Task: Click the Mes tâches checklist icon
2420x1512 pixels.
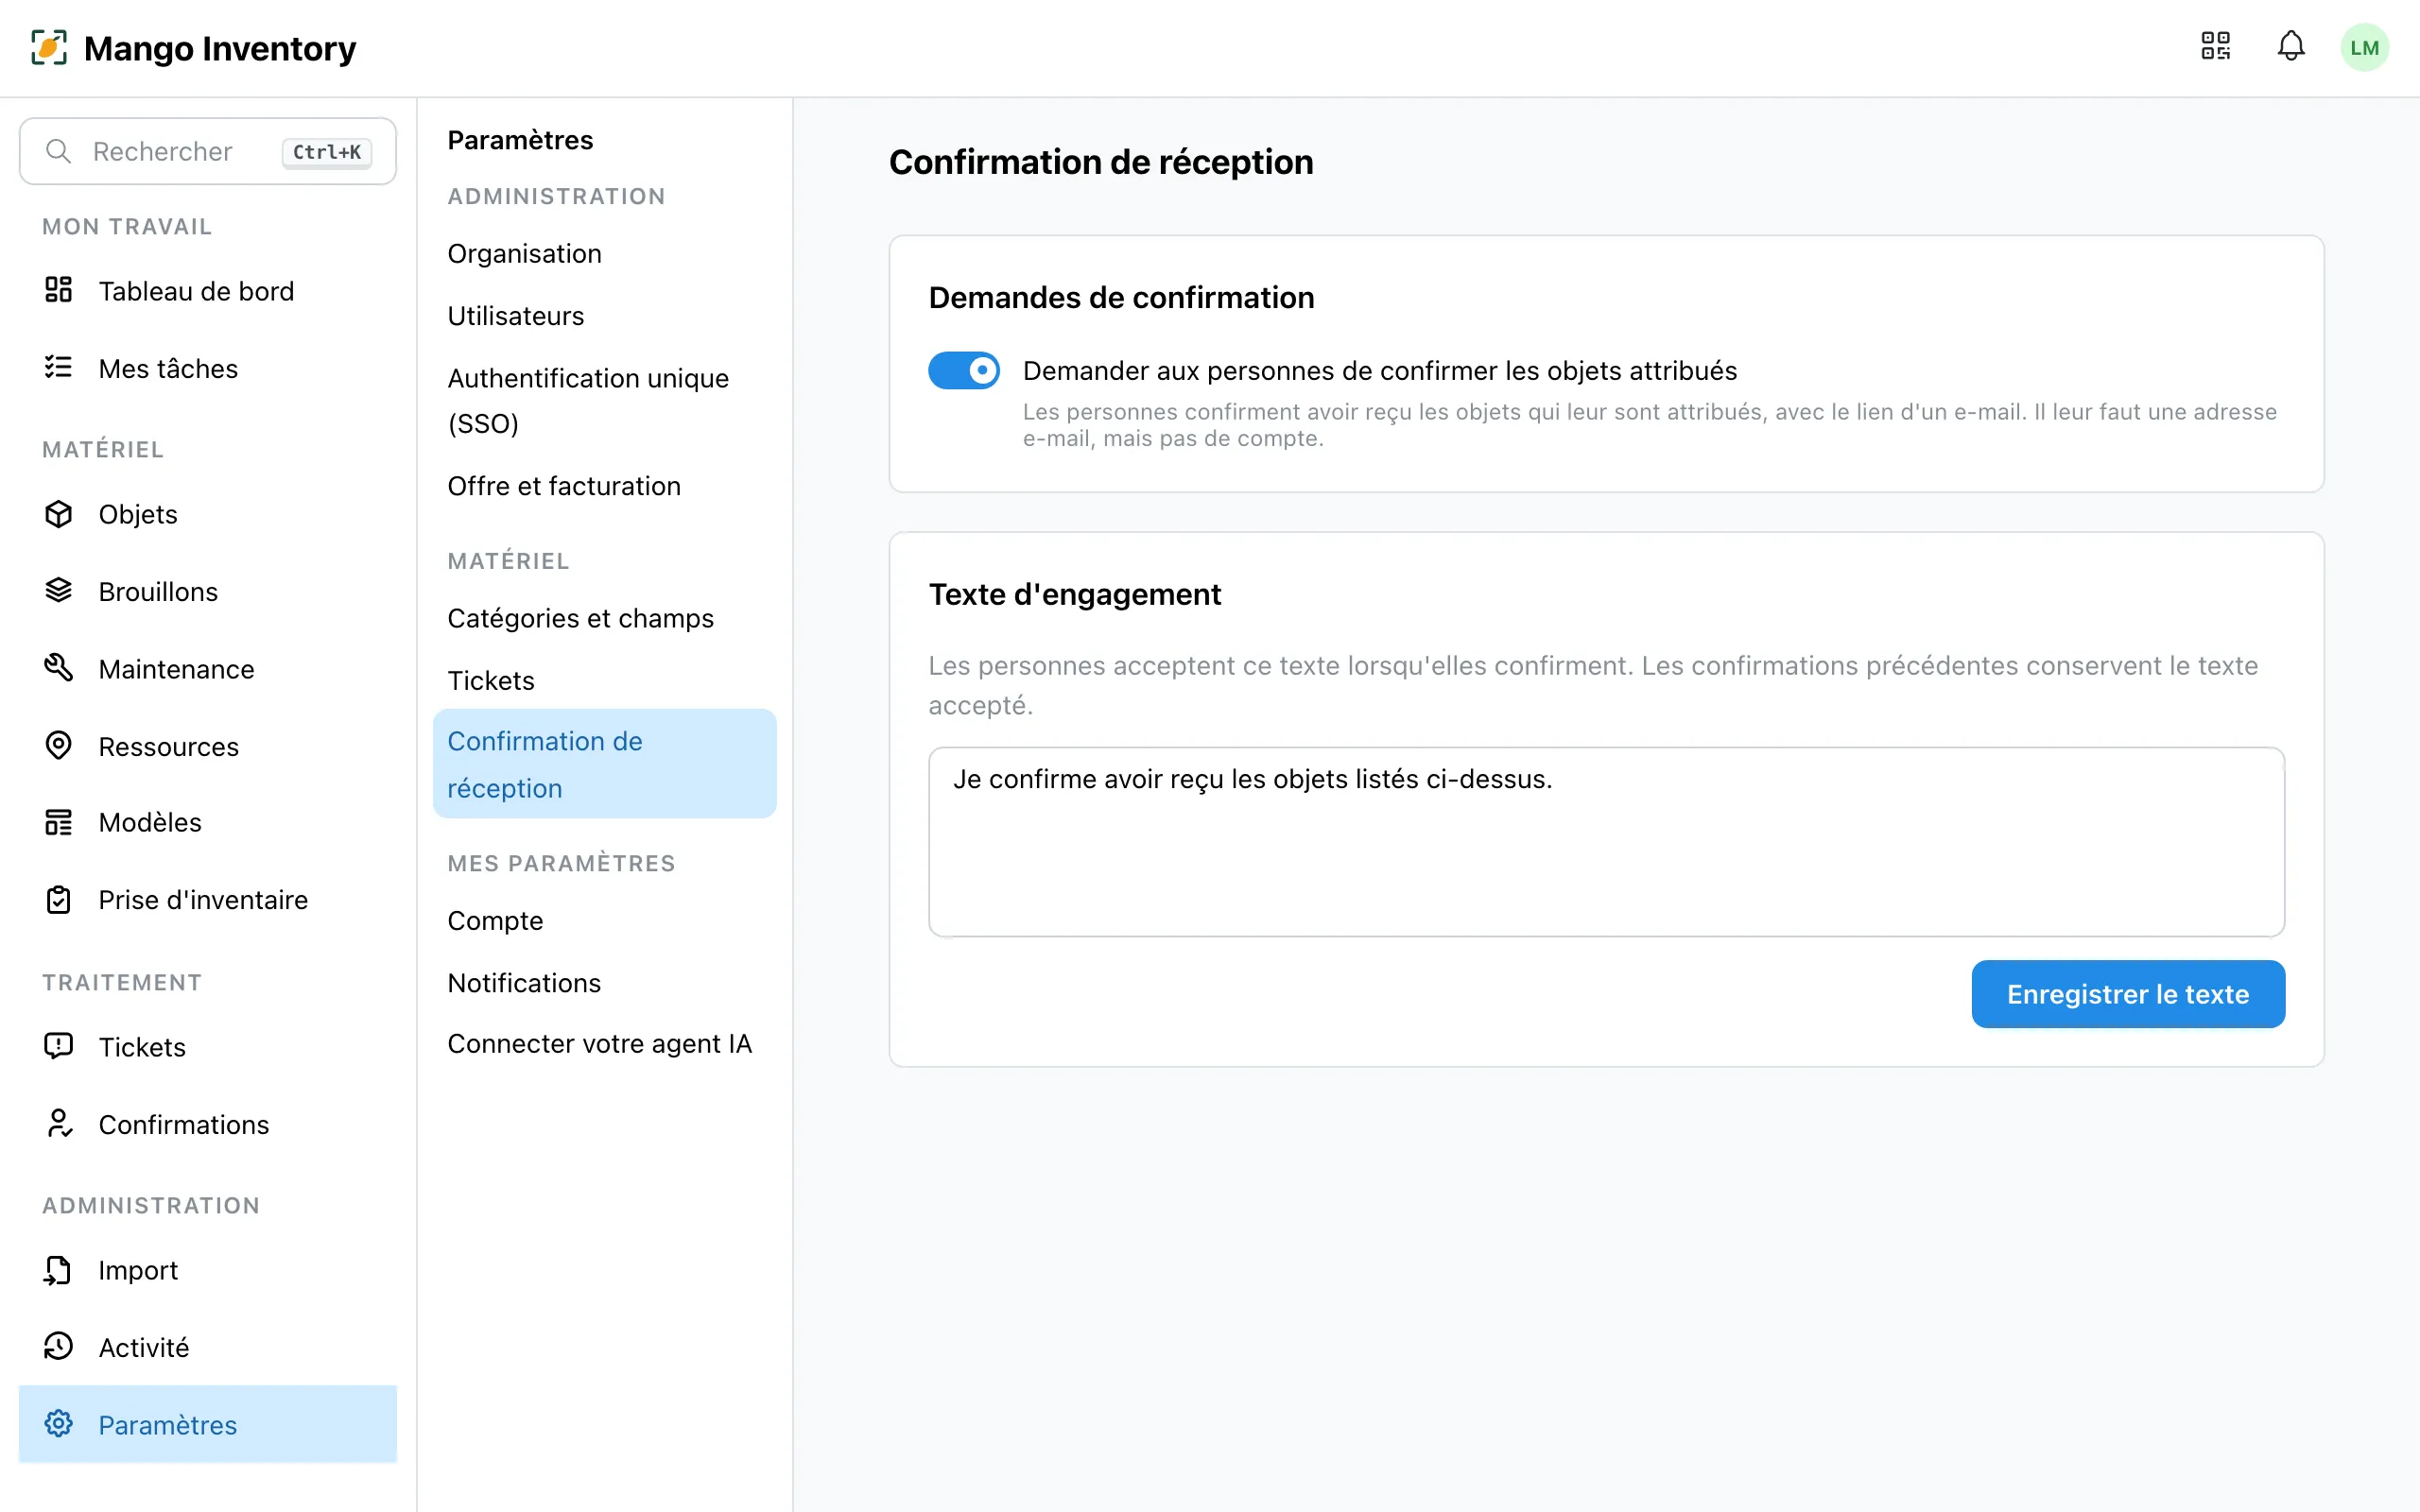Action: [x=59, y=368]
